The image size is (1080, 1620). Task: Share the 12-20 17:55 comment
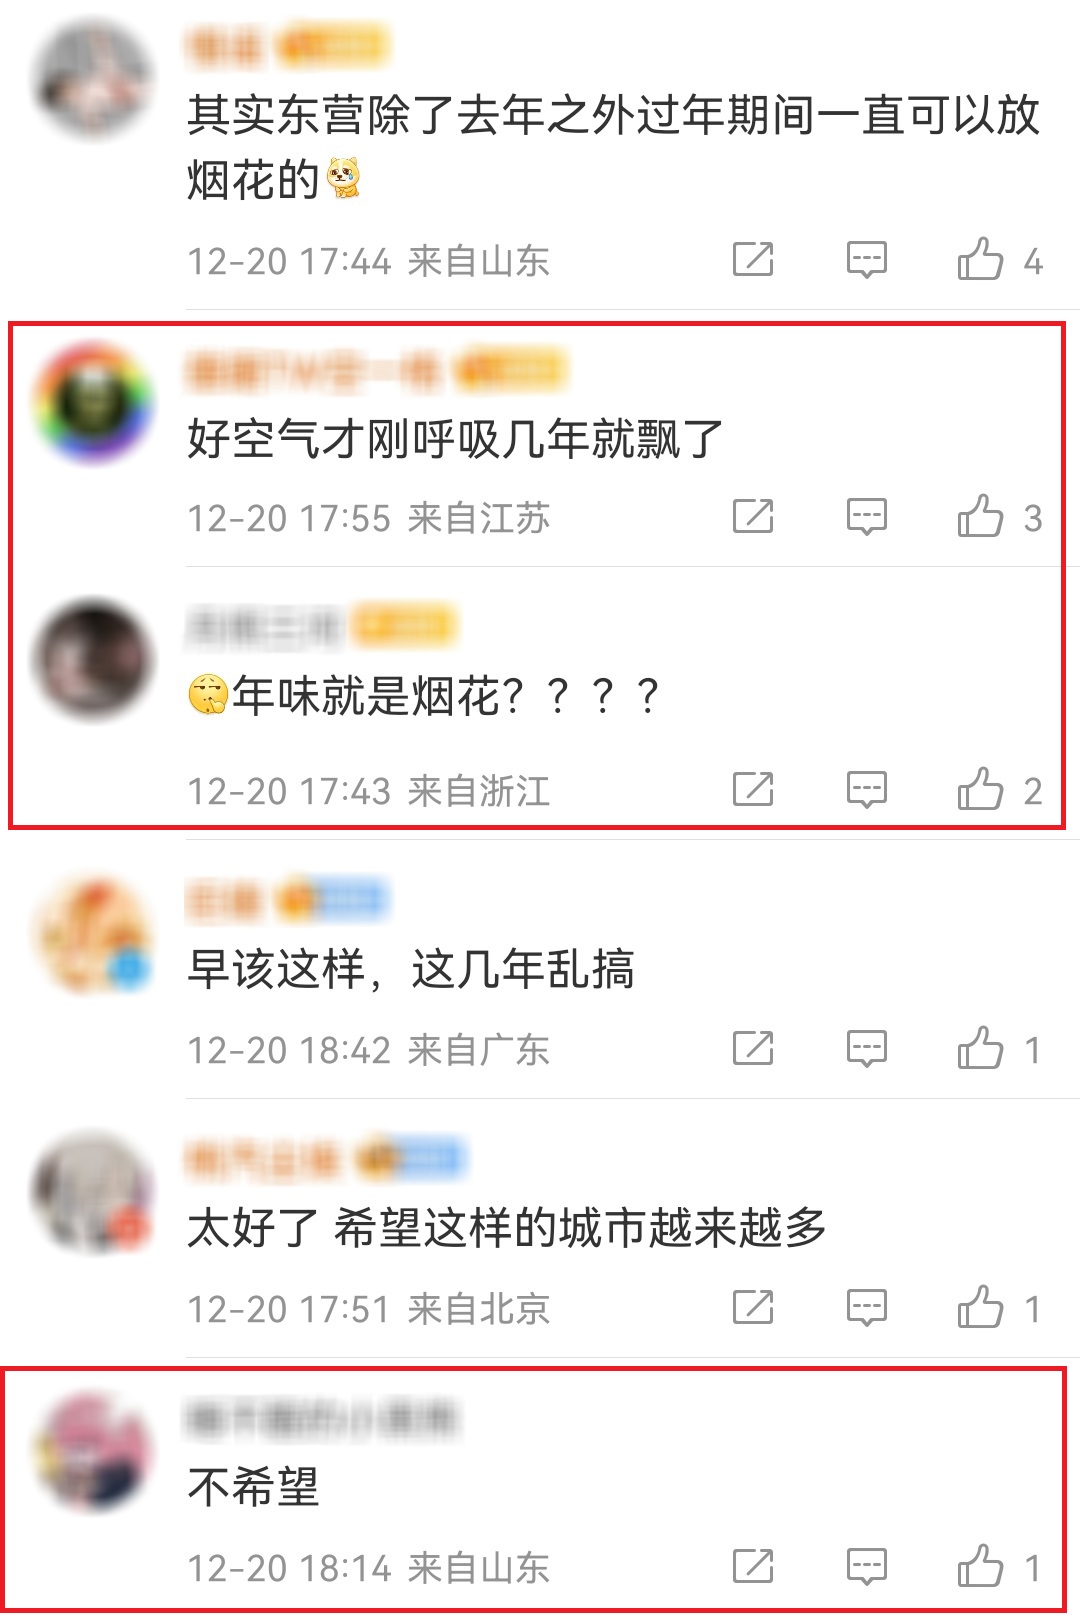coord(753,517)
